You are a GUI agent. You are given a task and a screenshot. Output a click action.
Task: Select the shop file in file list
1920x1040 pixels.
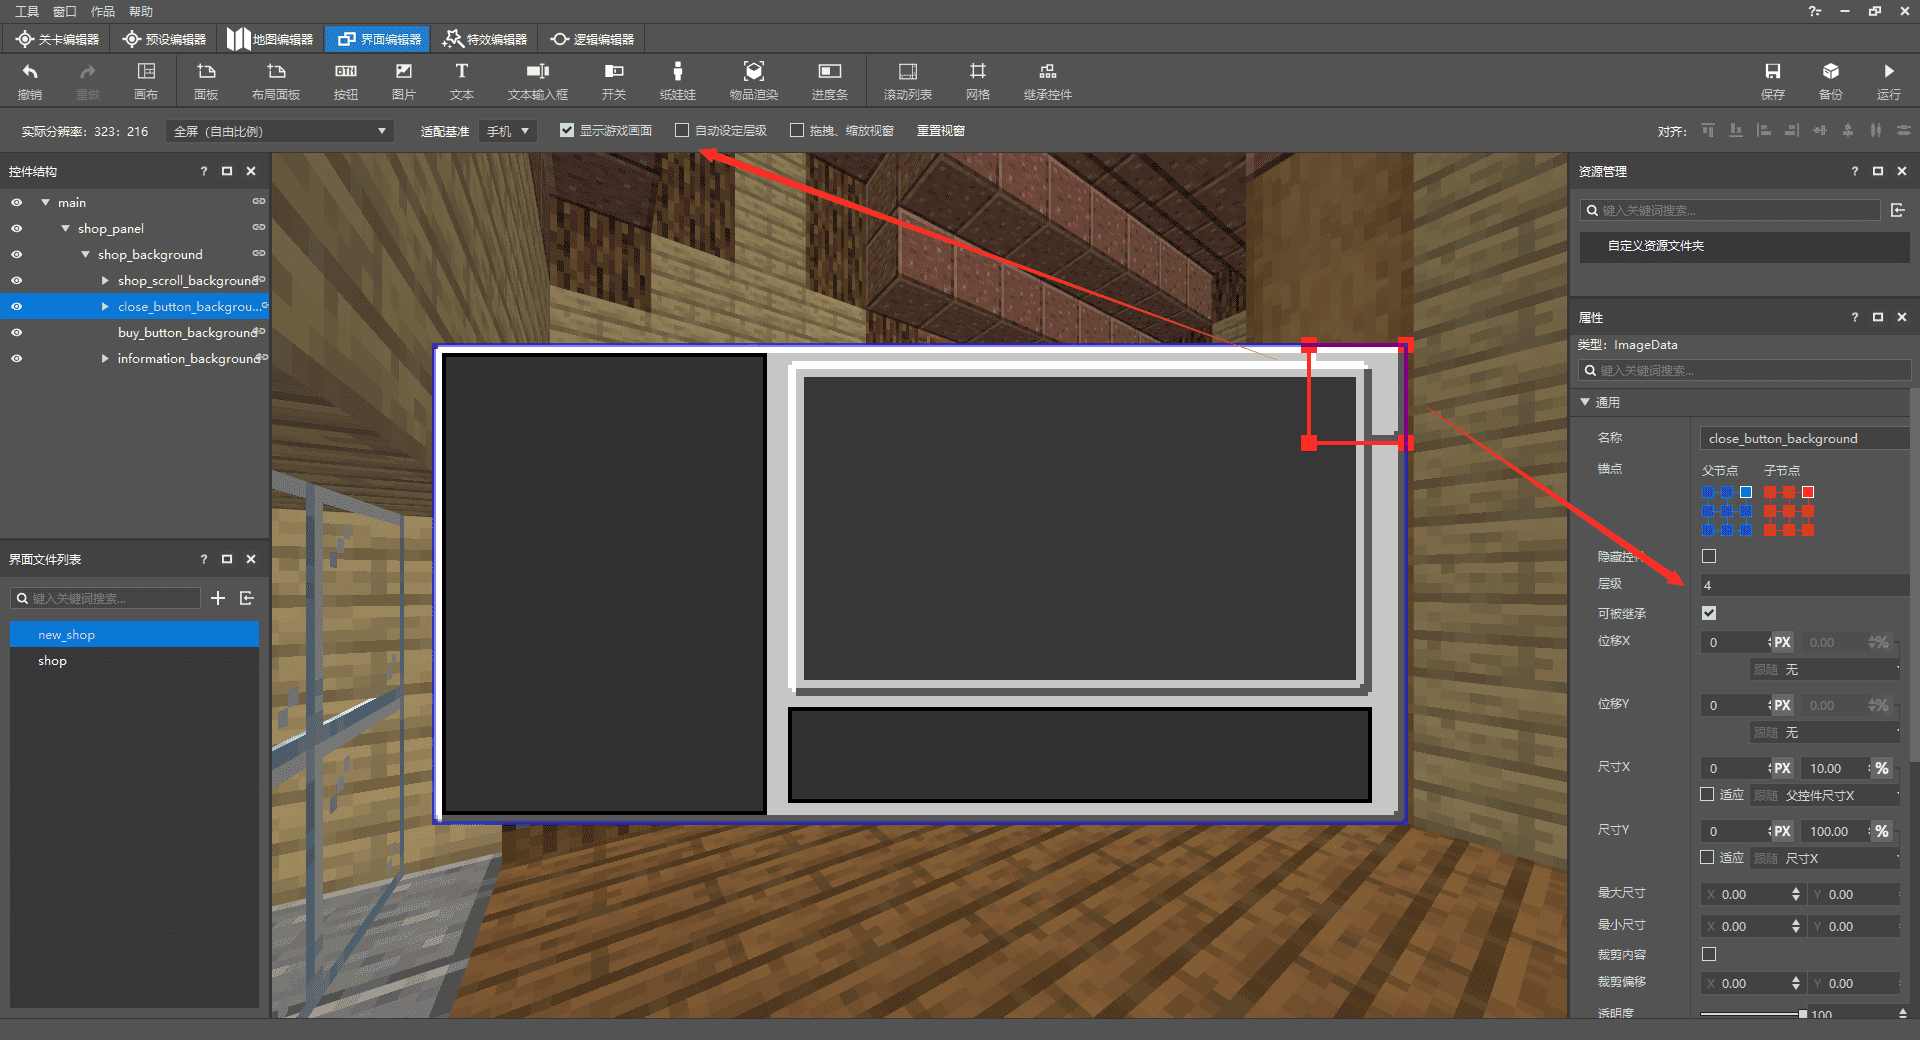pos(134,661)
